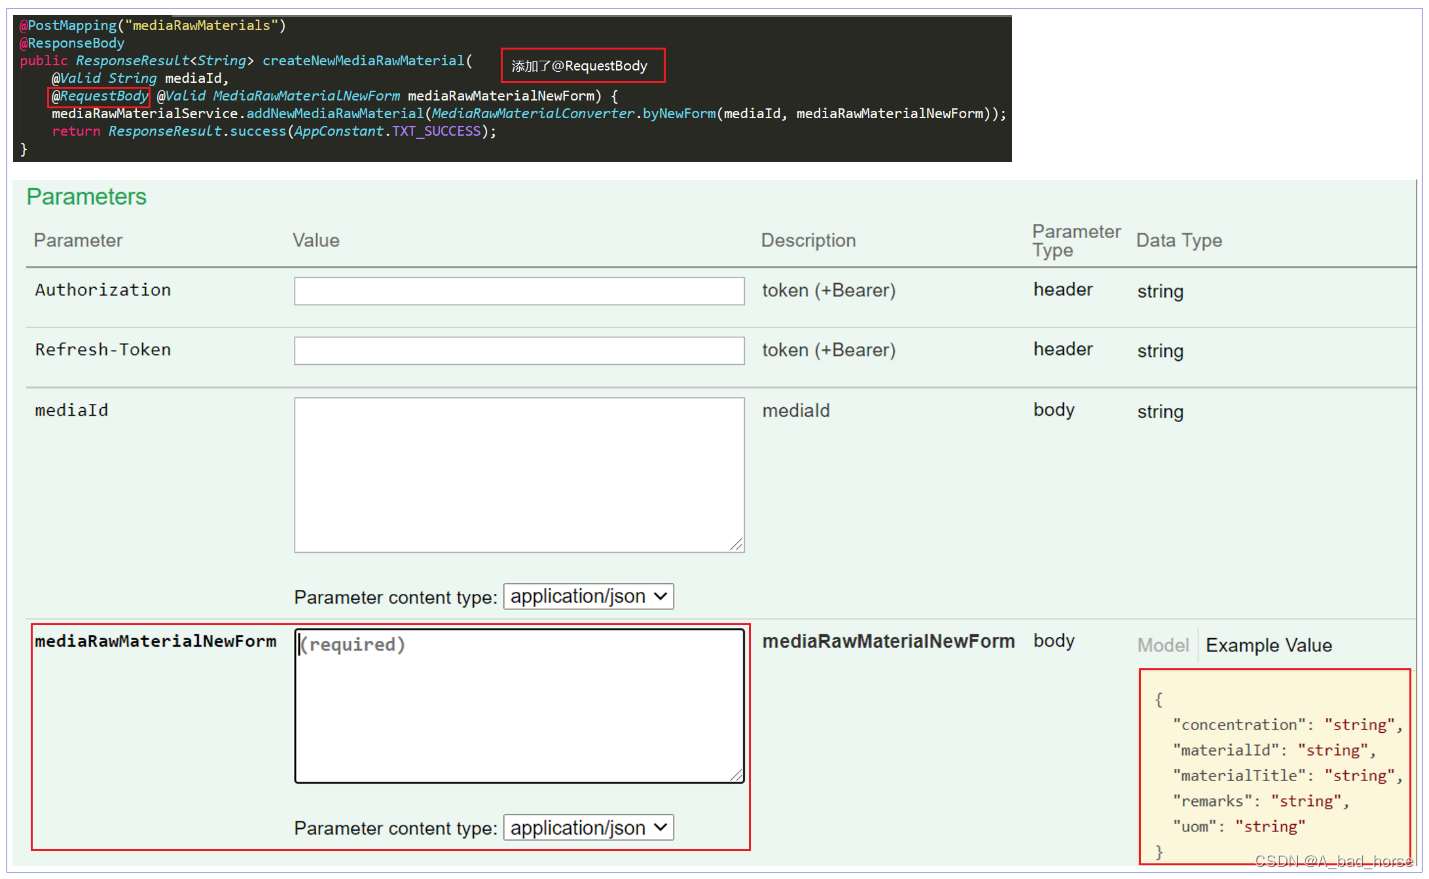Click @PostMapping("mediaRawMaterials") code line
The width and height of the screenshot is (1429, 879).
click(x=153, y=25)
